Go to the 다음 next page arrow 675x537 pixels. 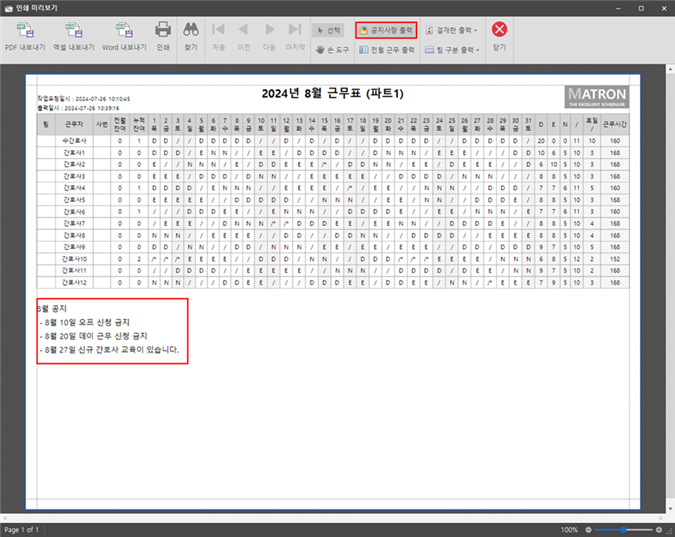(268, 31)
